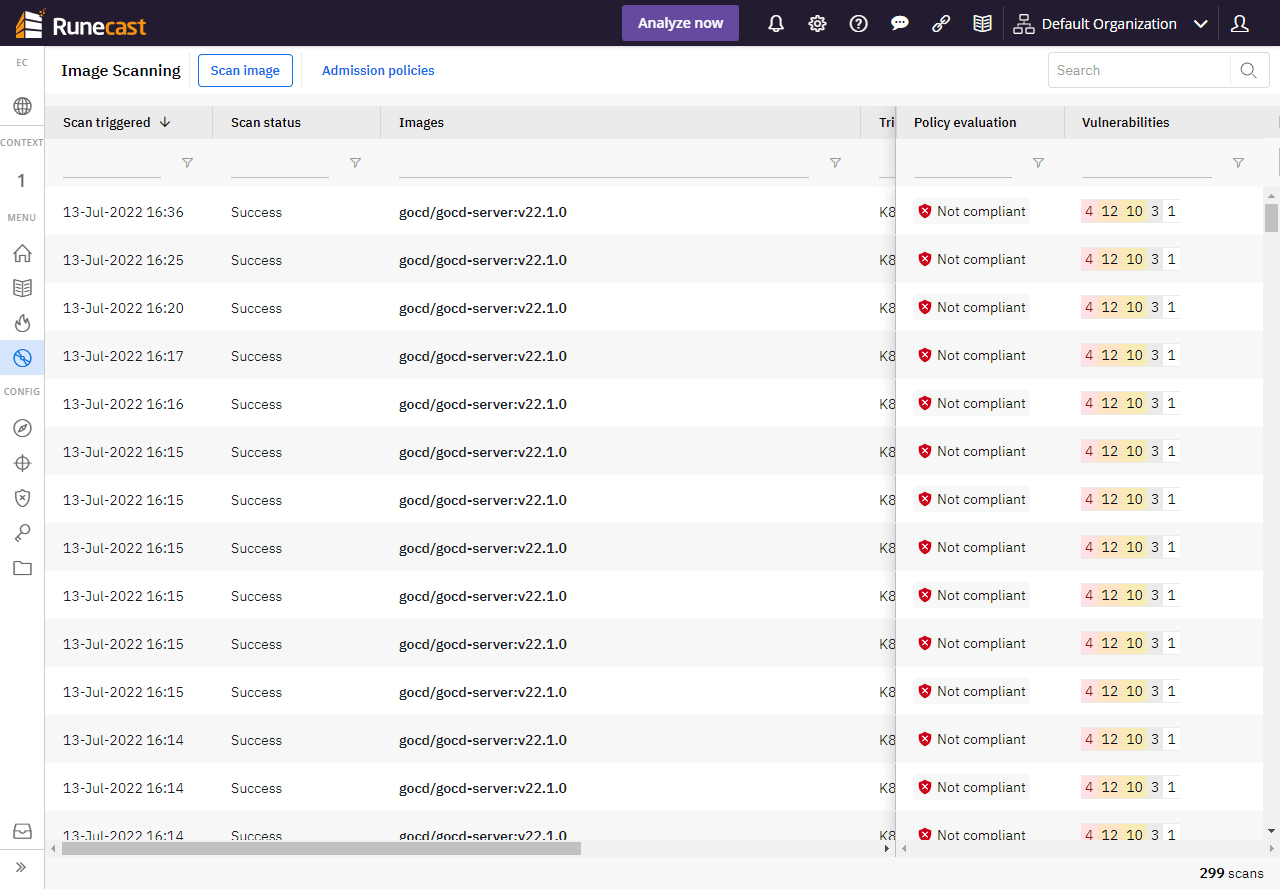The image size is (1280, 889).
Task: Click Success status in 16:17 row
Action: point(256,356)
